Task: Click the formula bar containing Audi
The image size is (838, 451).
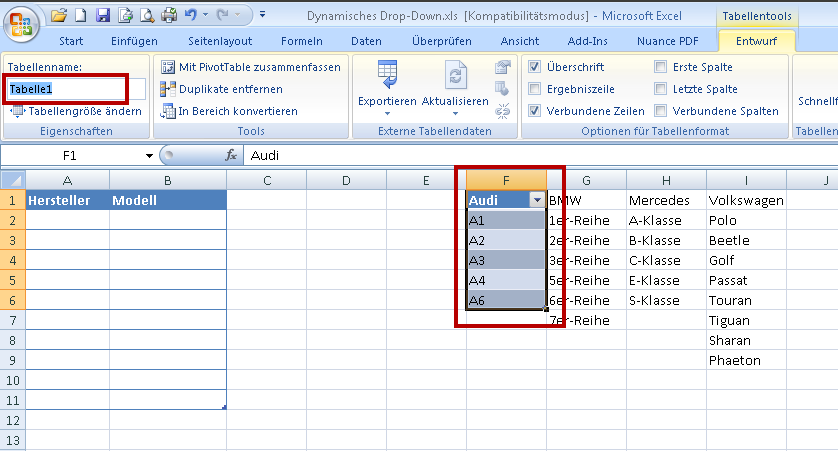Action: 540,155
